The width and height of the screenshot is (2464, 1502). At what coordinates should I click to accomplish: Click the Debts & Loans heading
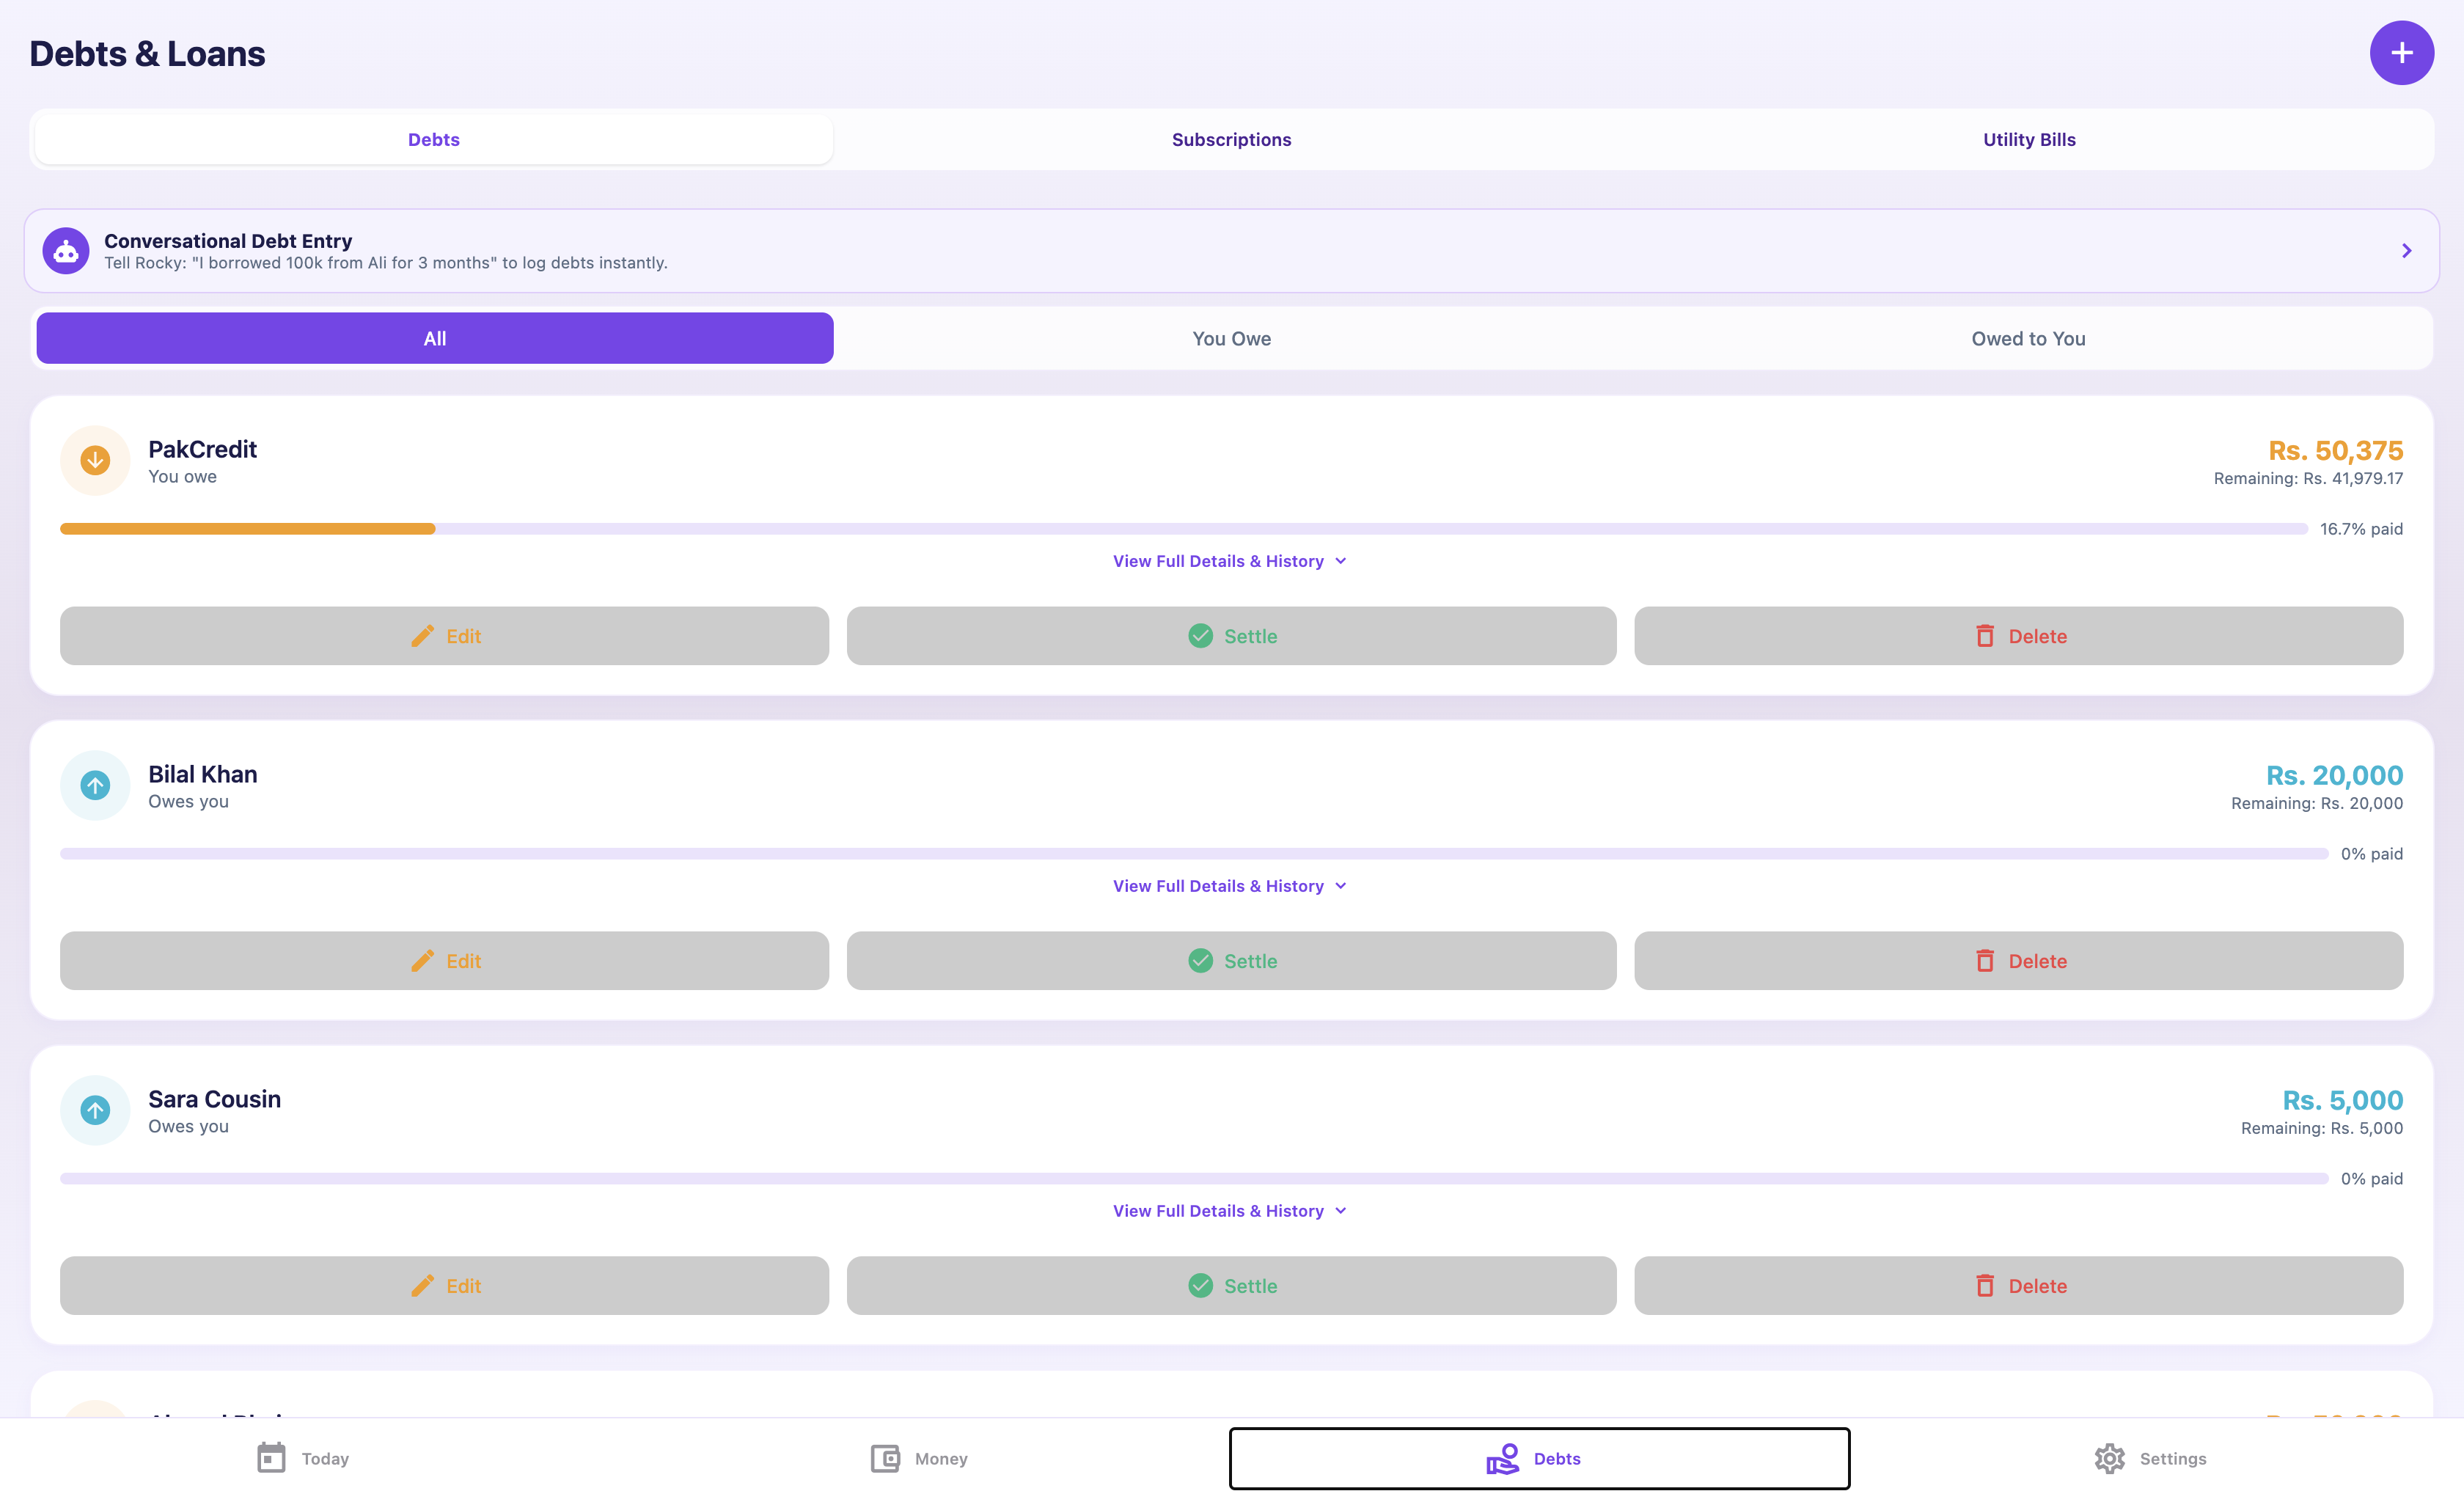tap(147, 54)
